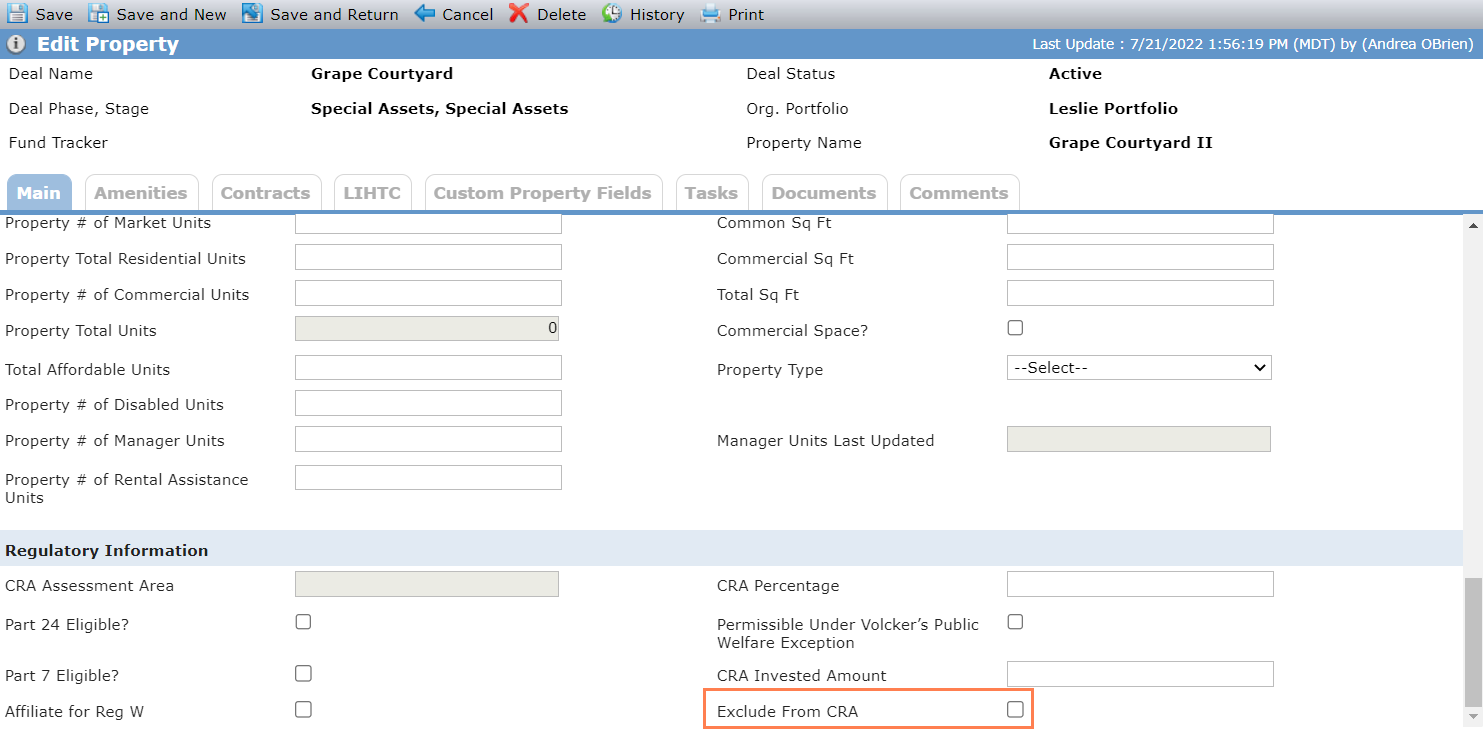The width and height of the screenshot is (1483, 729).
Task: Check the Part 24 Eligible? checkbox
Action: [303, 622]
